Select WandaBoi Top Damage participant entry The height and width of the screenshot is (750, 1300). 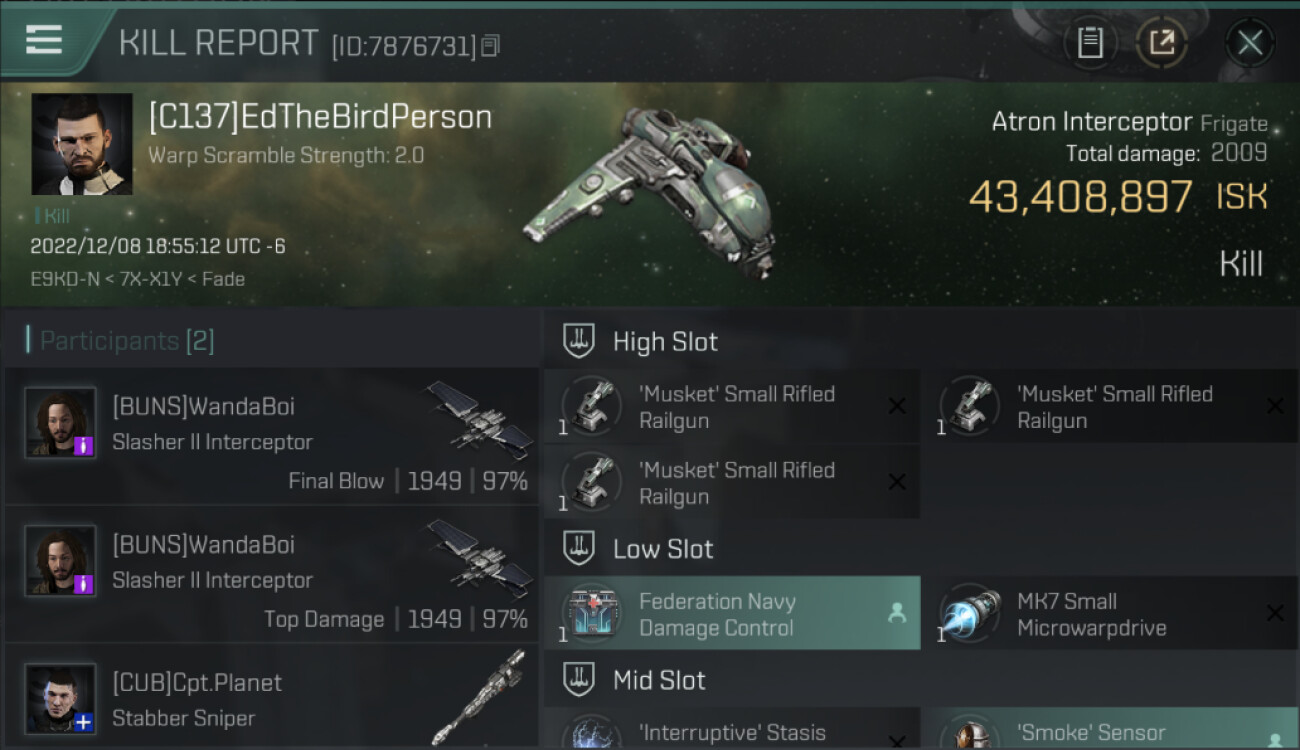tap(272, 575)
